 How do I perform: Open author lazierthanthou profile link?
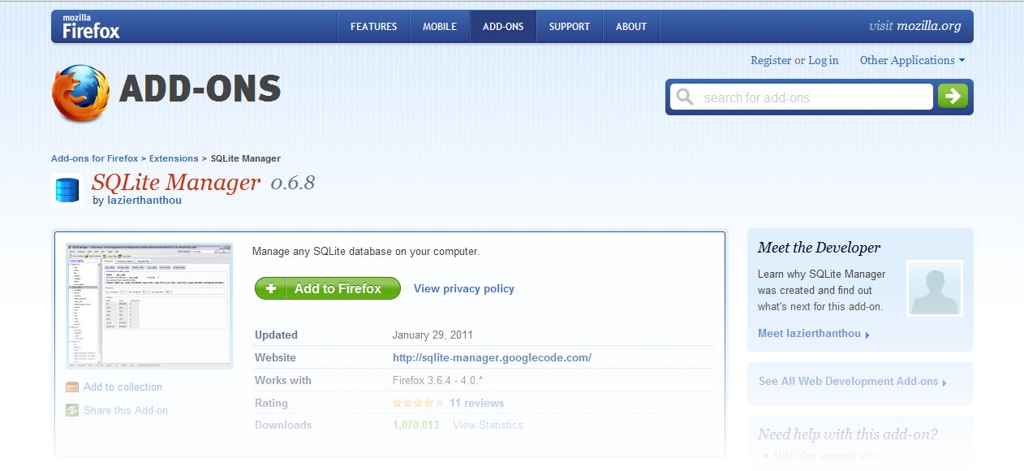(144, 201)
